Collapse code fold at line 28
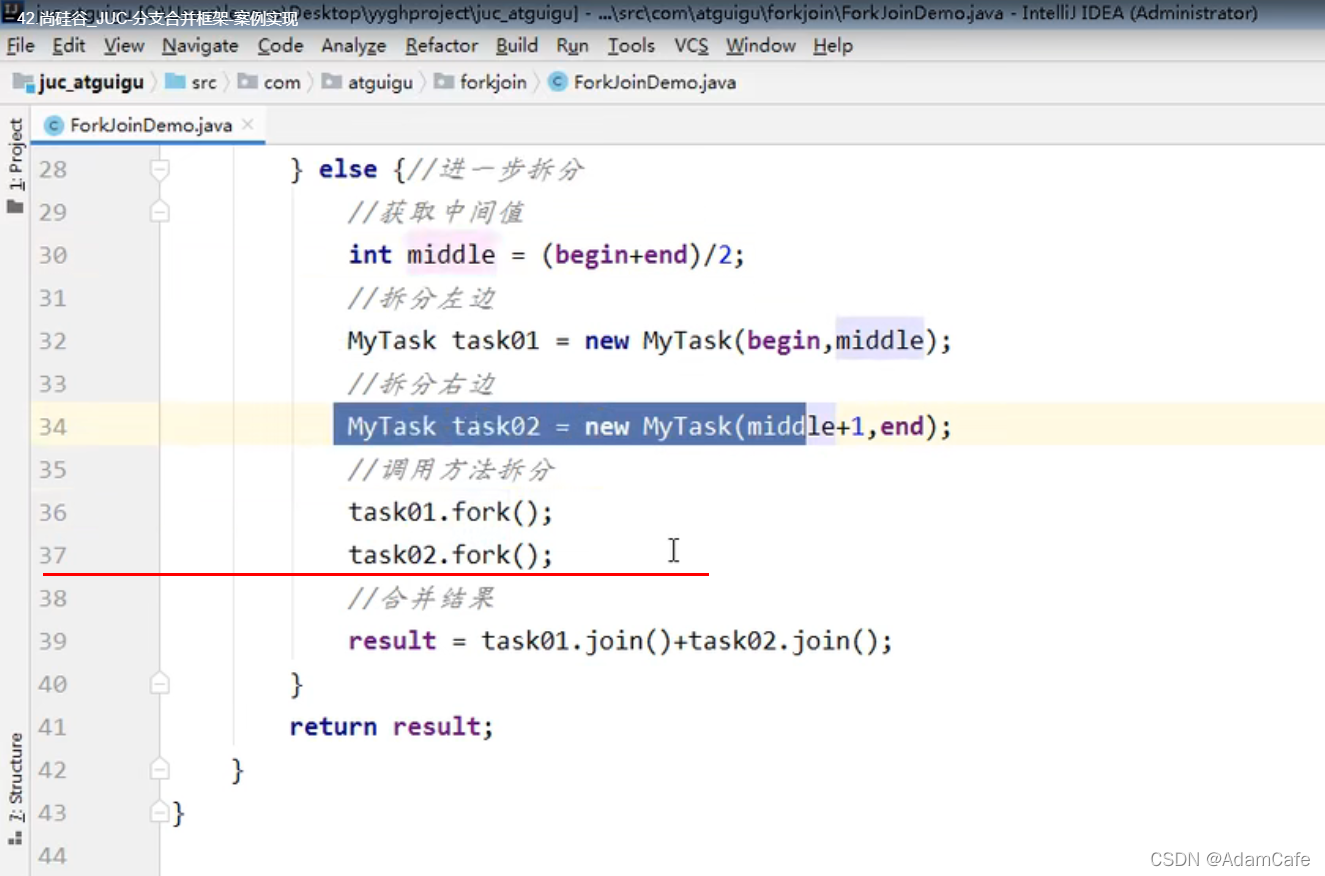Viewport: 1325px width, 876px height. click(159, 169)
